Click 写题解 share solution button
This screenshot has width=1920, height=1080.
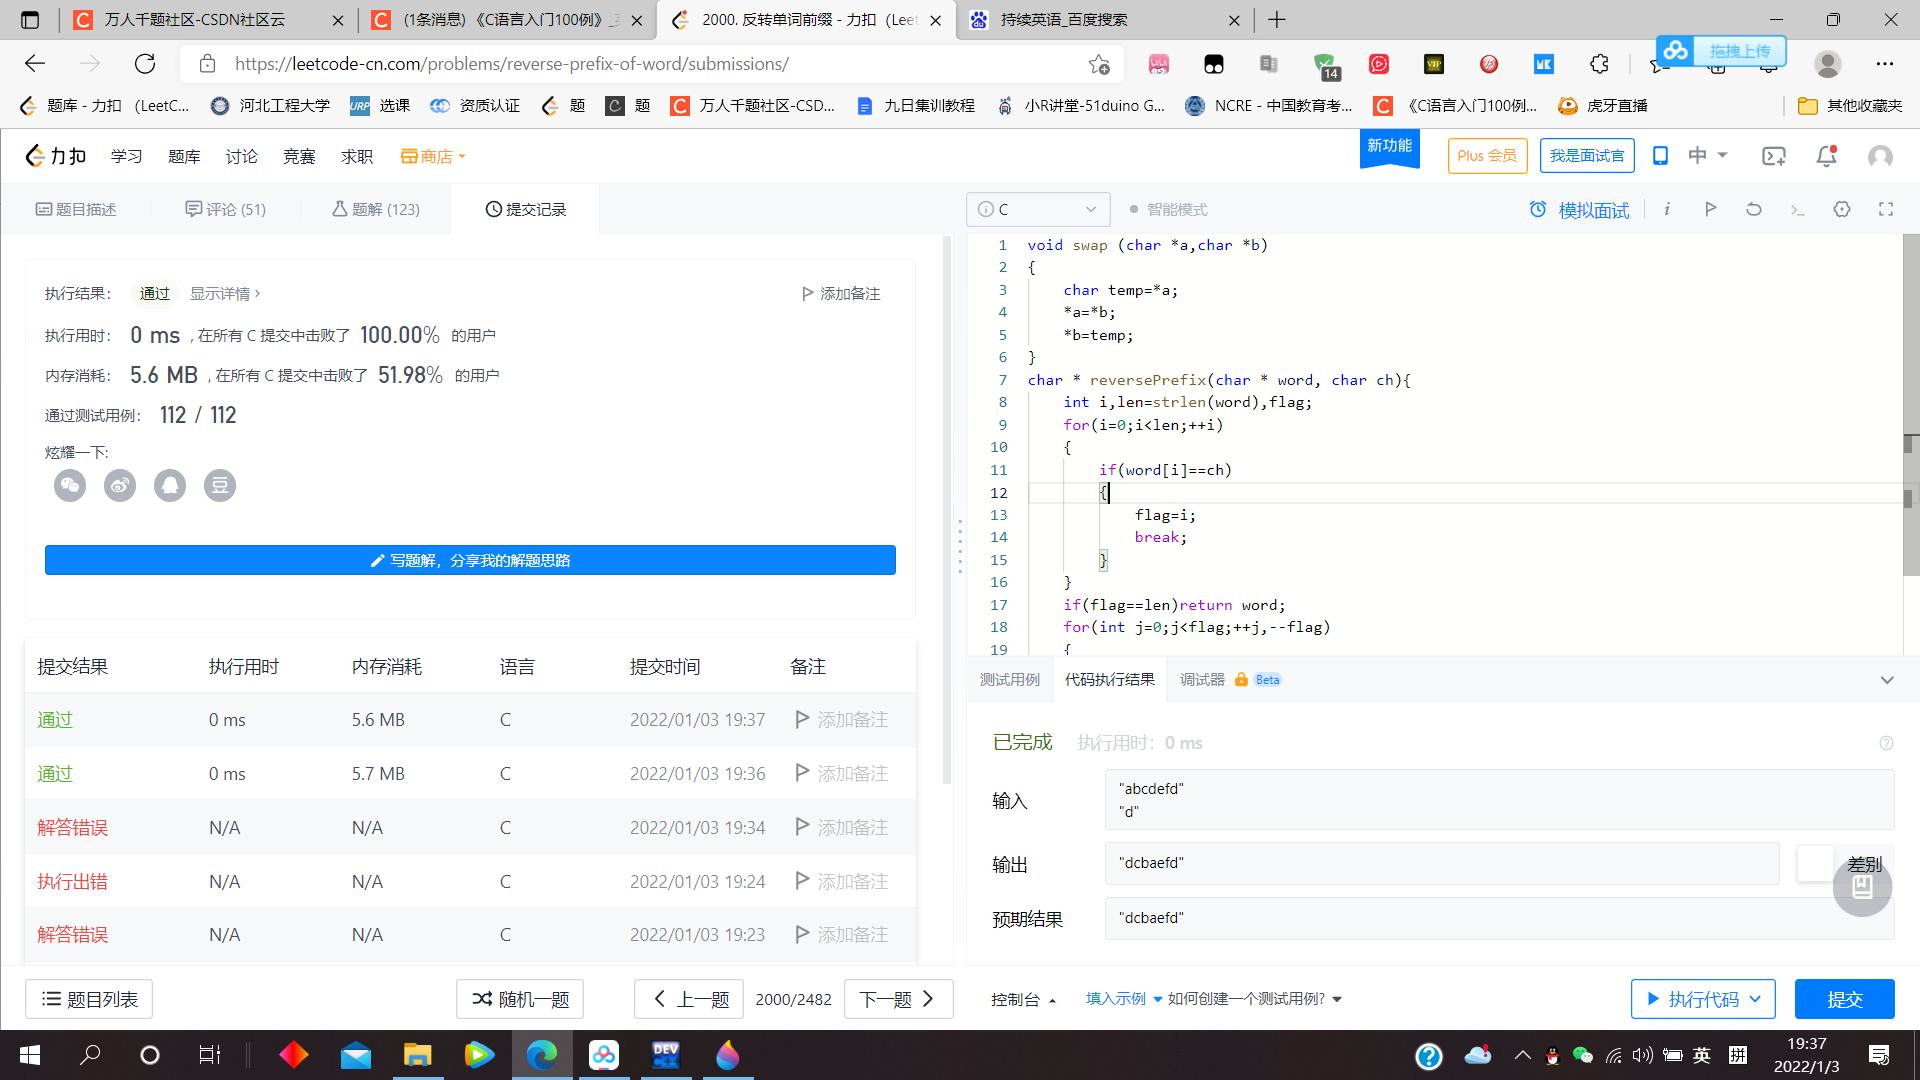click(470, 560)
